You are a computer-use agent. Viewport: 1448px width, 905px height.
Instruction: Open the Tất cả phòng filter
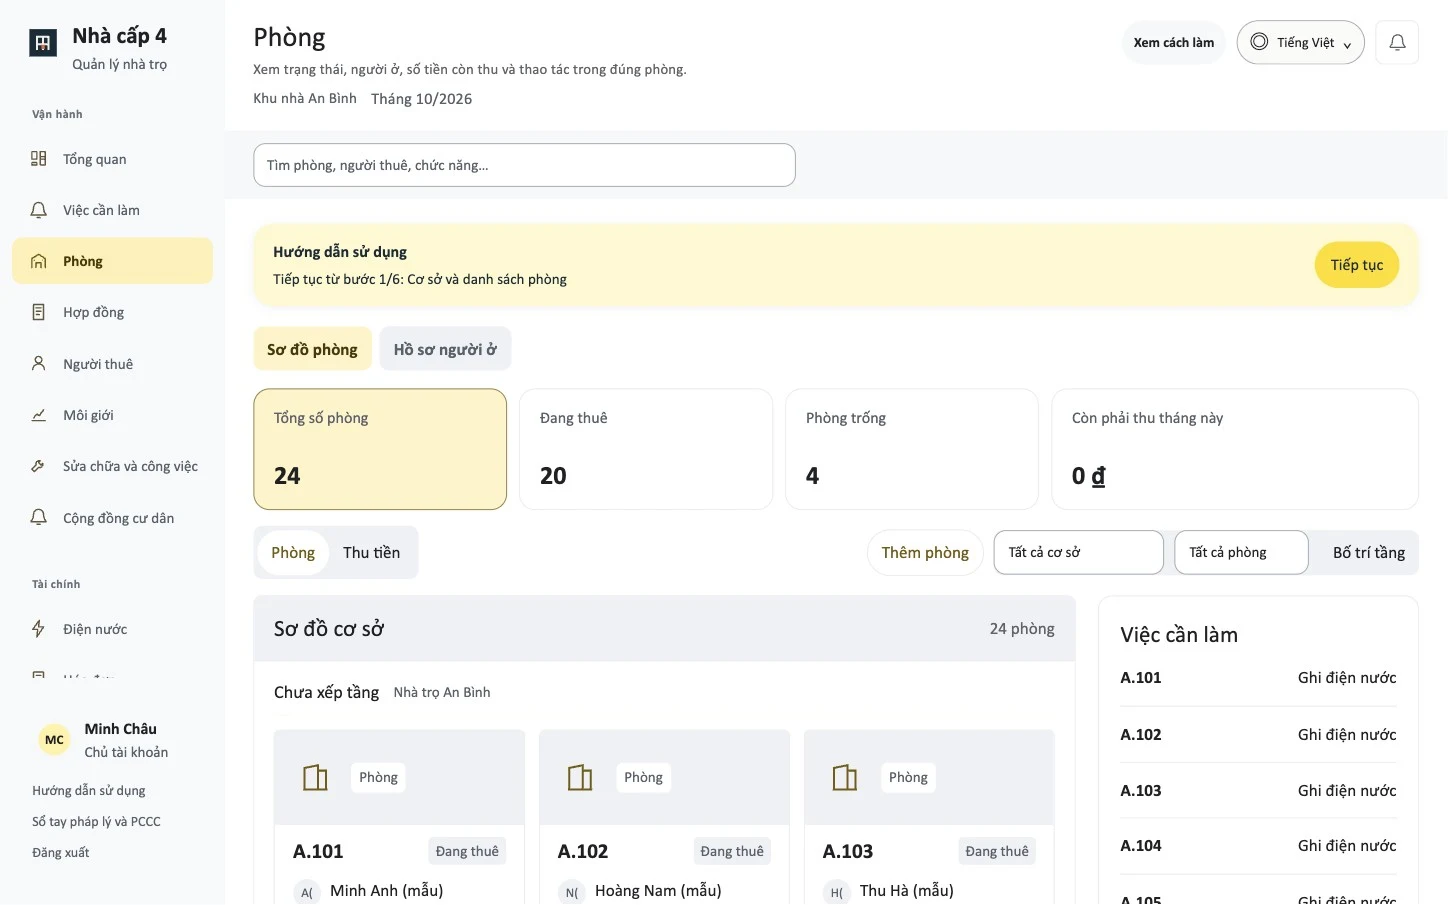pos(1241,552)
